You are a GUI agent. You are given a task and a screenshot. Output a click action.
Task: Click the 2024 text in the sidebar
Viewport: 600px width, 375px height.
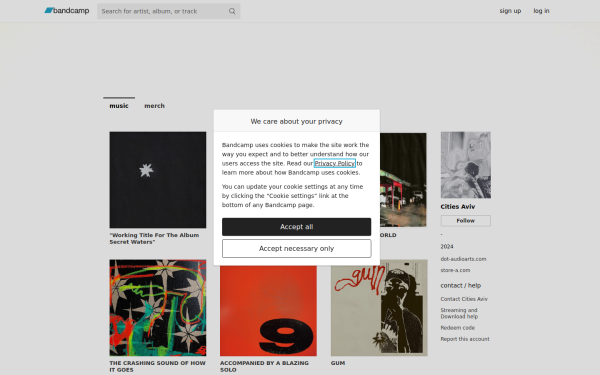coord(447,246)
